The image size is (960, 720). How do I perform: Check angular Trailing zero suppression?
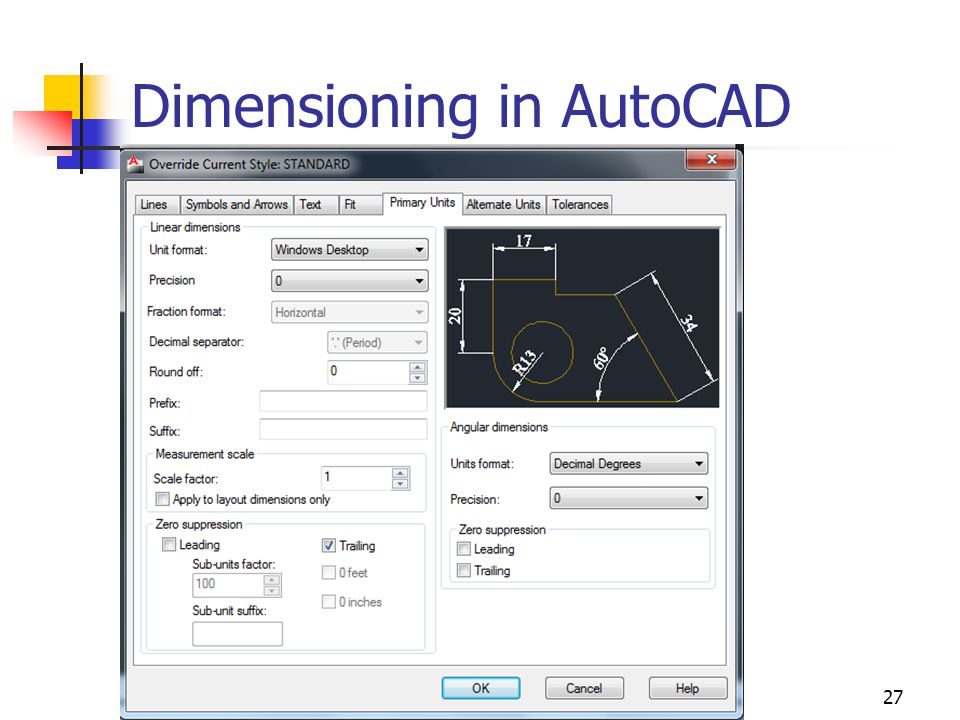coord(464,571)
